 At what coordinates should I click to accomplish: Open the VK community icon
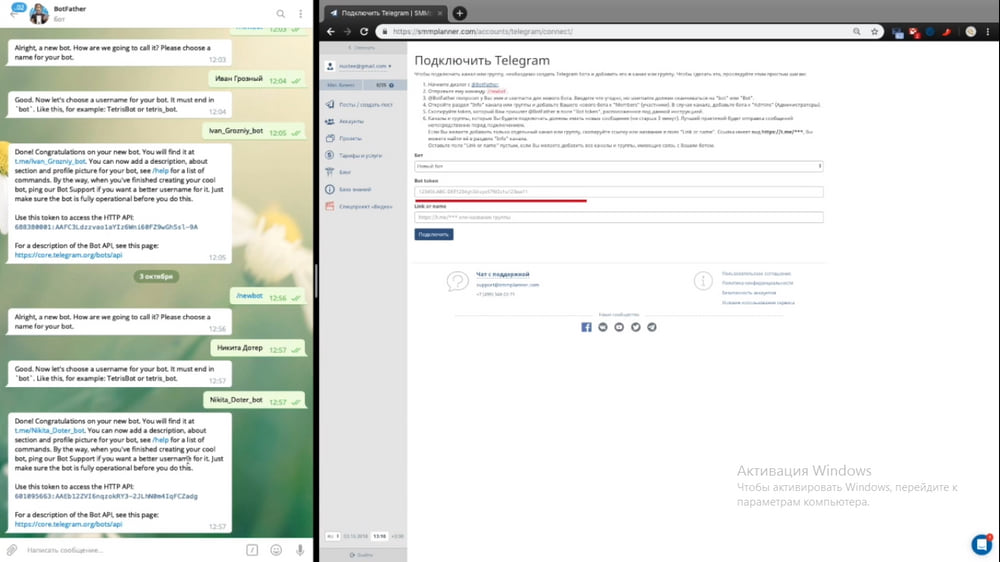(603, 327)
